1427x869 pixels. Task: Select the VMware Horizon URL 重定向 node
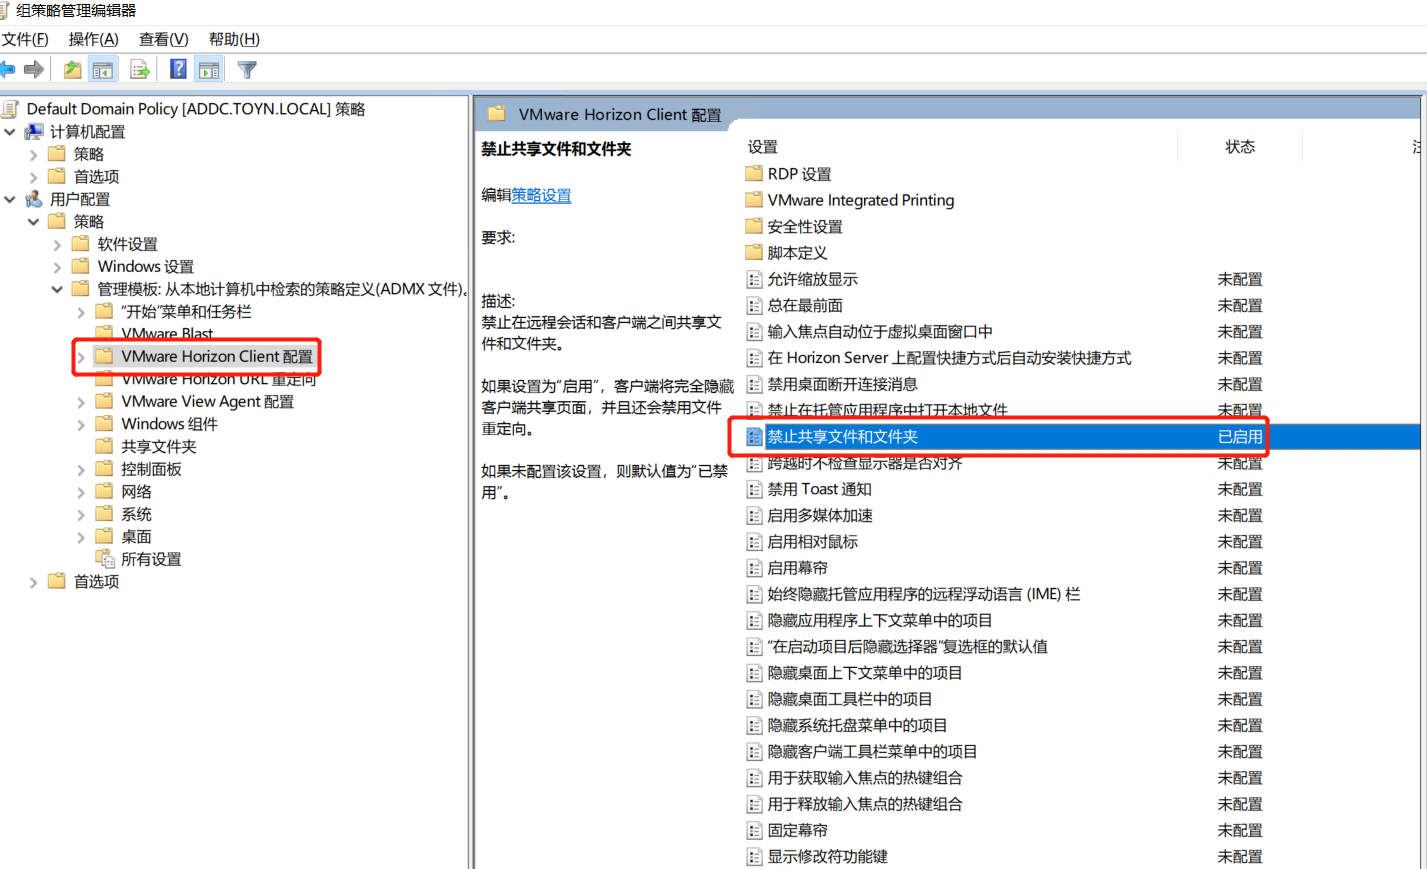[x=219, y=380]
